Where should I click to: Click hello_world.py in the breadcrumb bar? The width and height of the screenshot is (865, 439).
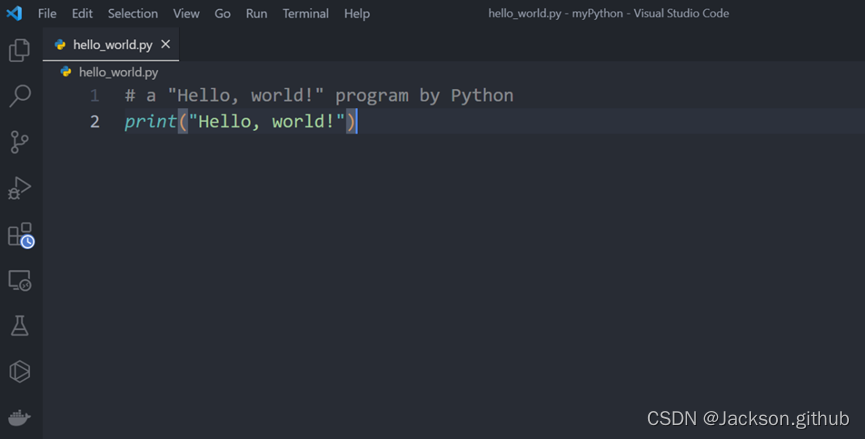pyautogui.click(x=118, y=72)
